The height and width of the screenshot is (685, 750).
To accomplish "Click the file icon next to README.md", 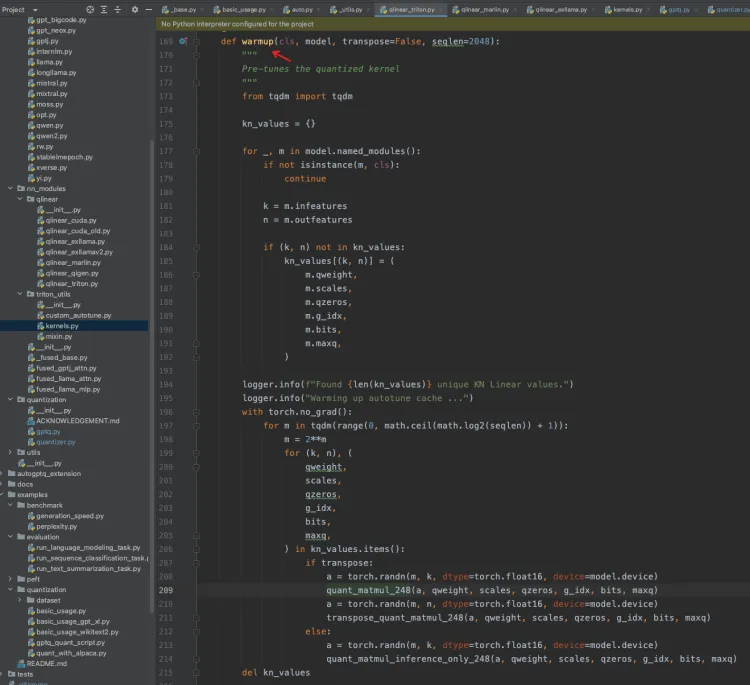I will 19,663.
